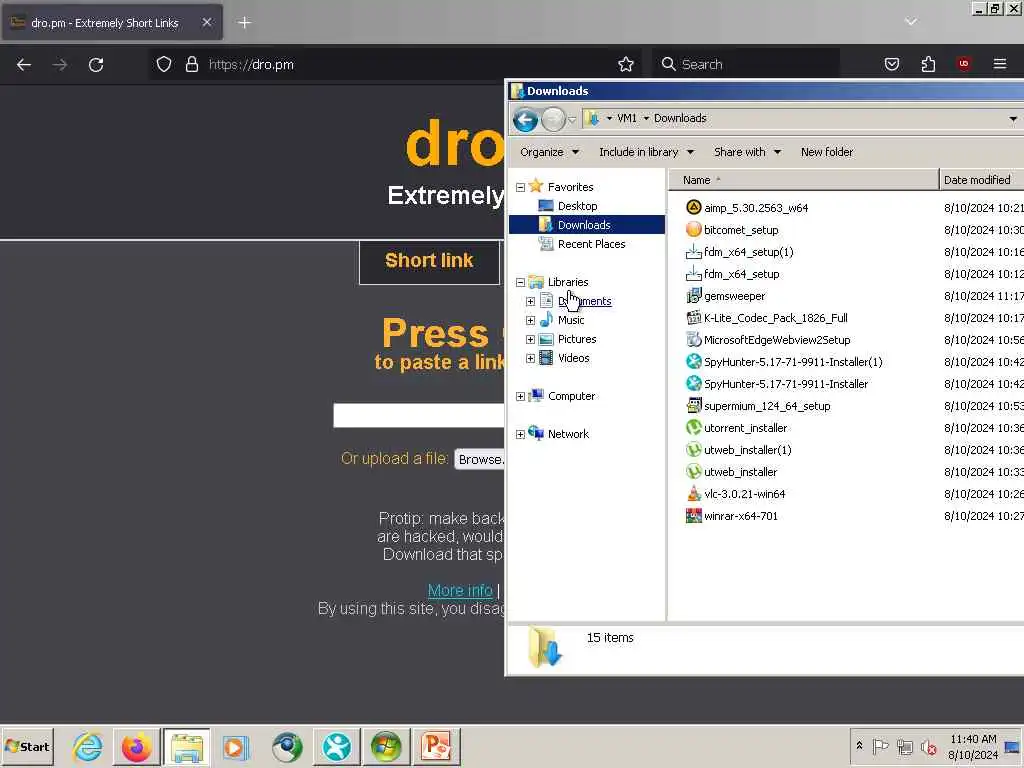Select the vlc-3.0.21-win64 file icon
The width and height of the screenshot is (1024, 768).
coord(694,494)
